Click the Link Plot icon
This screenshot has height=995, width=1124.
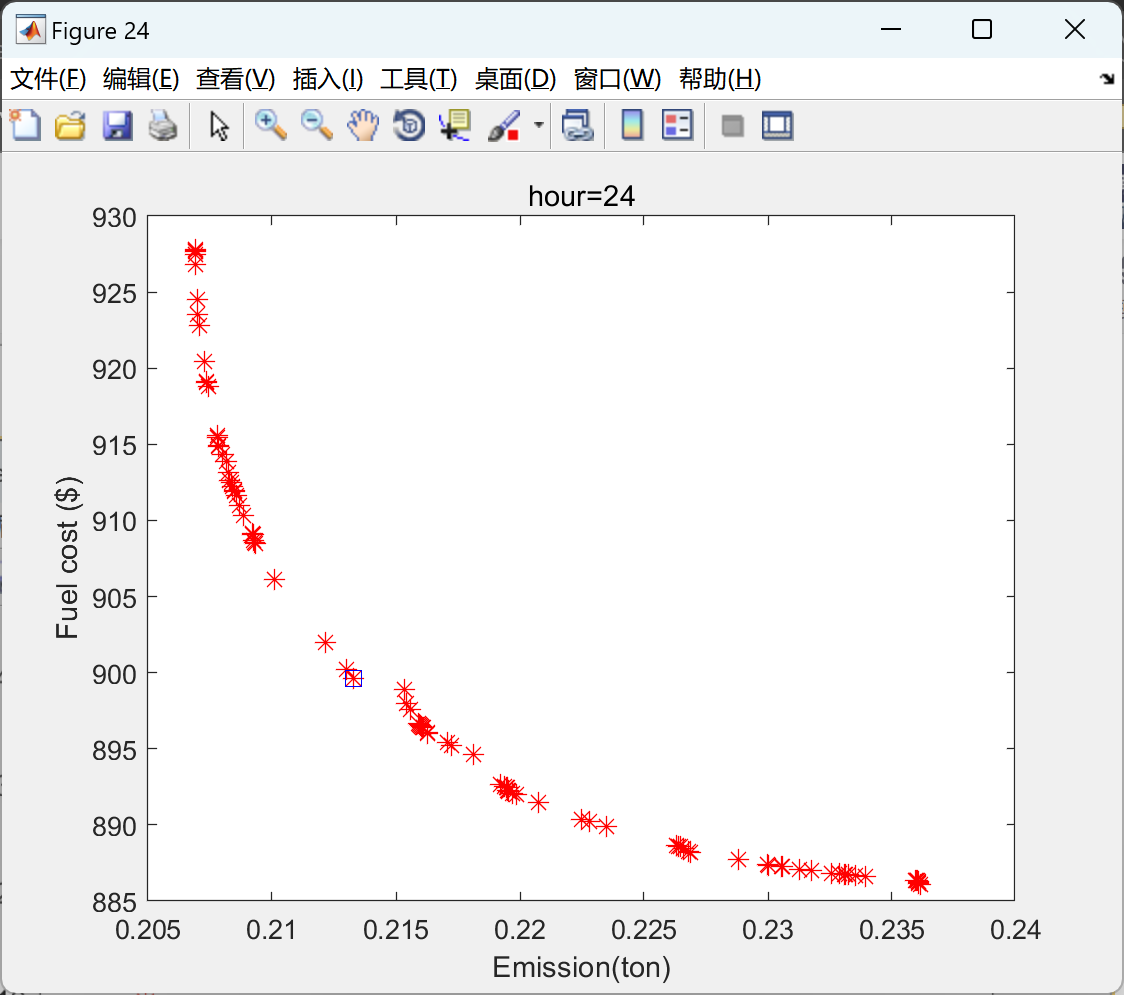click(x=577, y=125)
